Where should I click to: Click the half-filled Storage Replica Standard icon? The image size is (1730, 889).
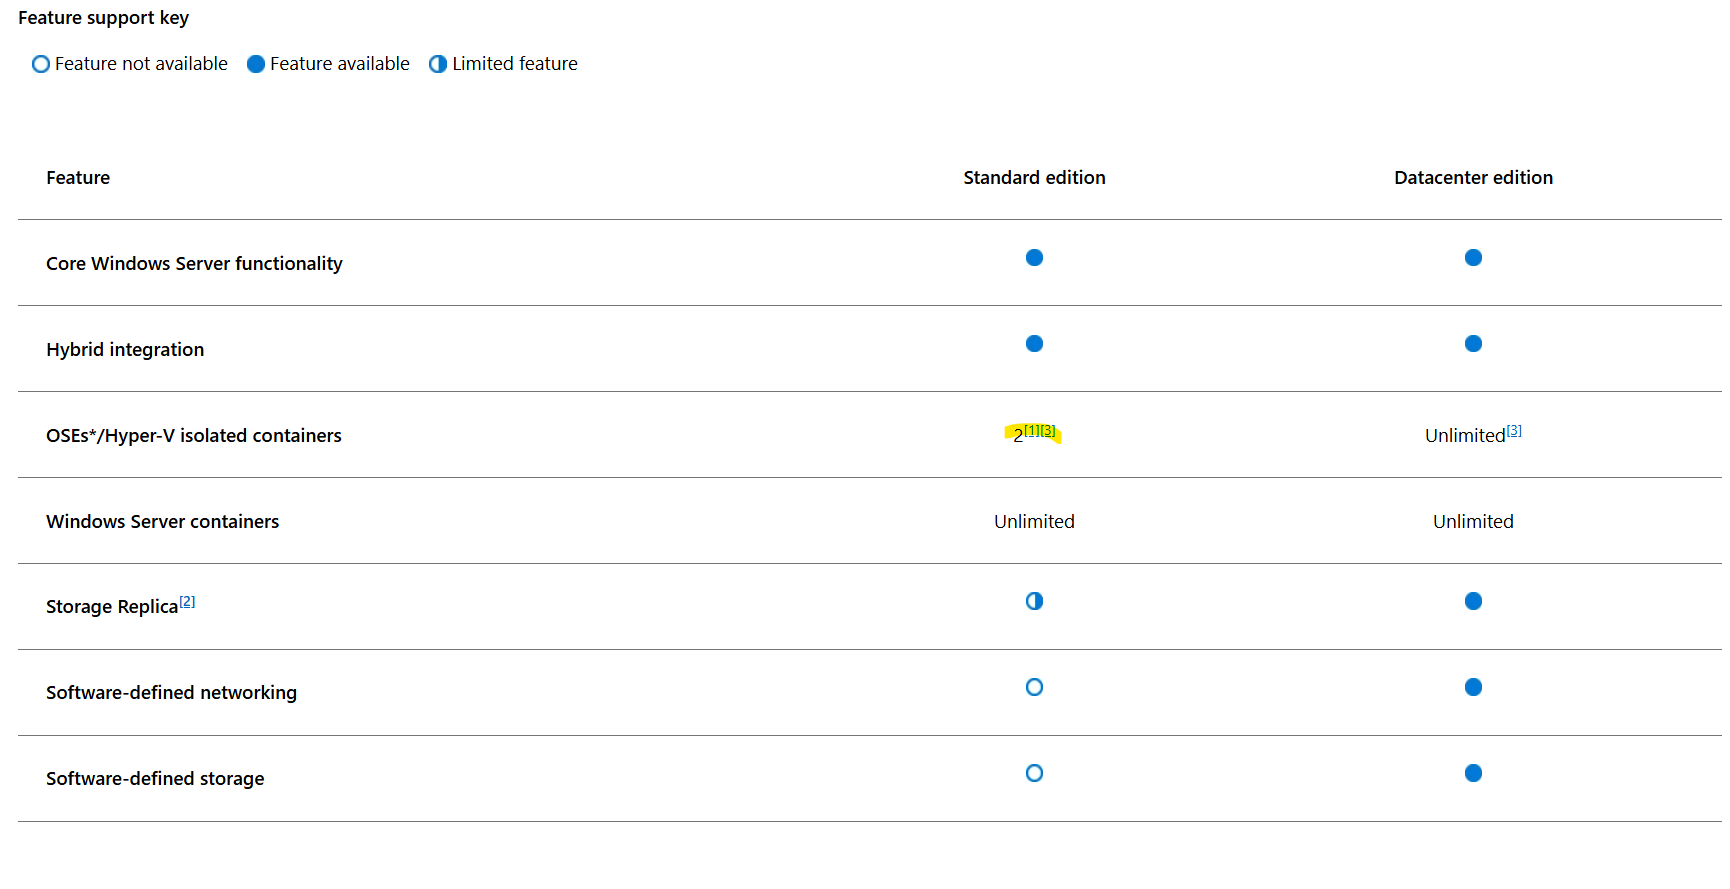point(1034,601)
